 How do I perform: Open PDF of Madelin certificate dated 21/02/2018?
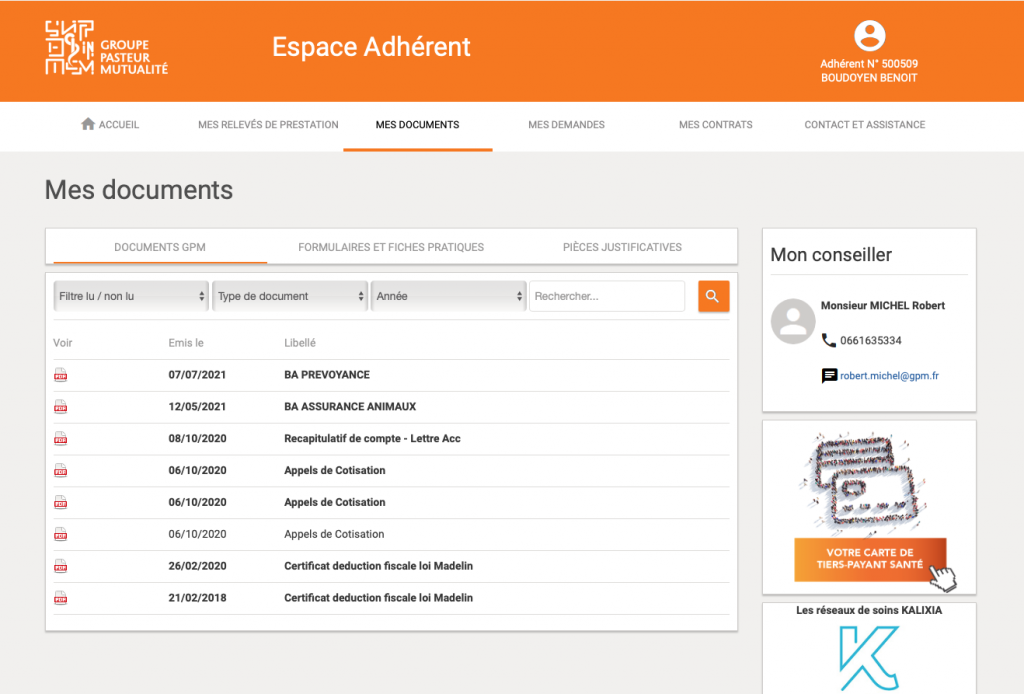coord(60,598)
